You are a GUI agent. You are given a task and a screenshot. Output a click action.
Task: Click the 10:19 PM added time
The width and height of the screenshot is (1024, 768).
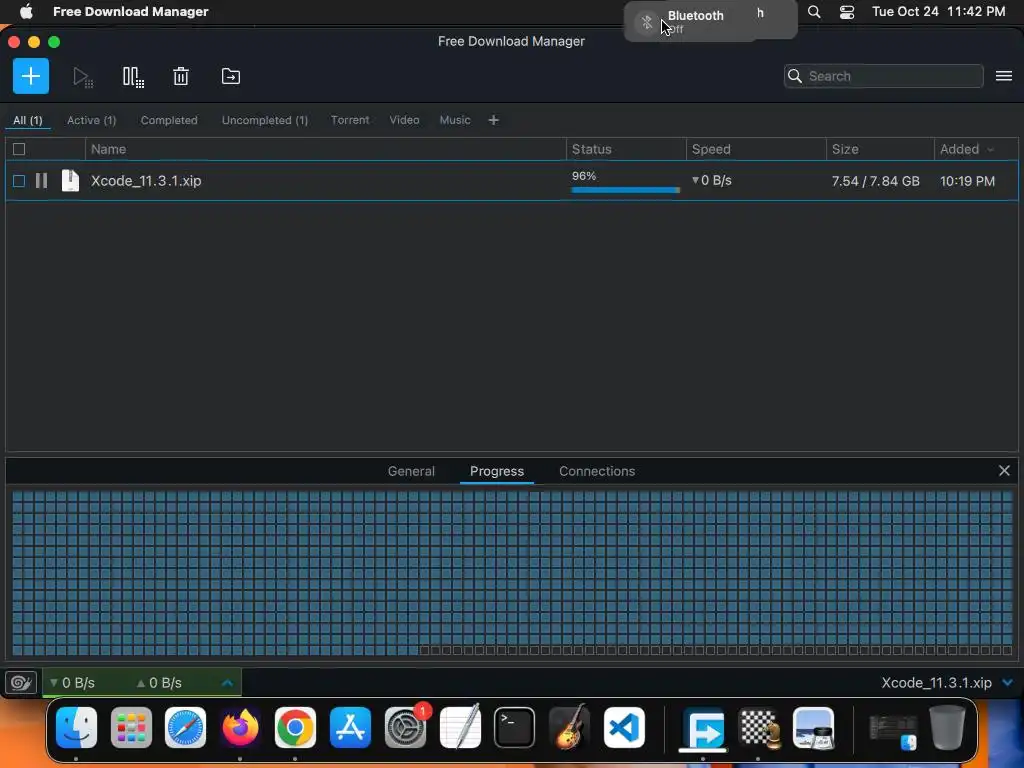[967, 181]
